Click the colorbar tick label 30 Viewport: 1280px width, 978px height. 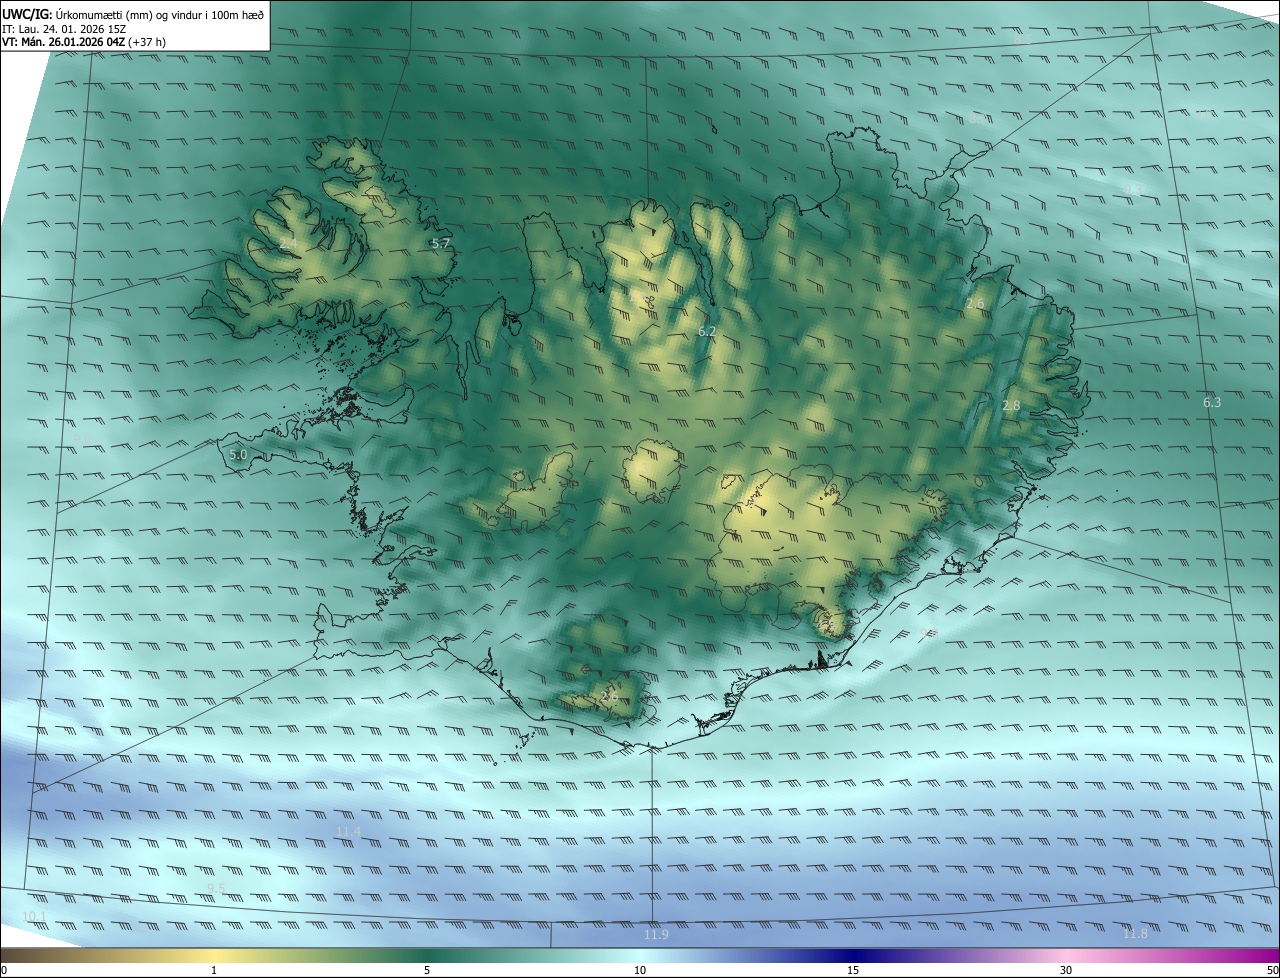coord(1066,971)
